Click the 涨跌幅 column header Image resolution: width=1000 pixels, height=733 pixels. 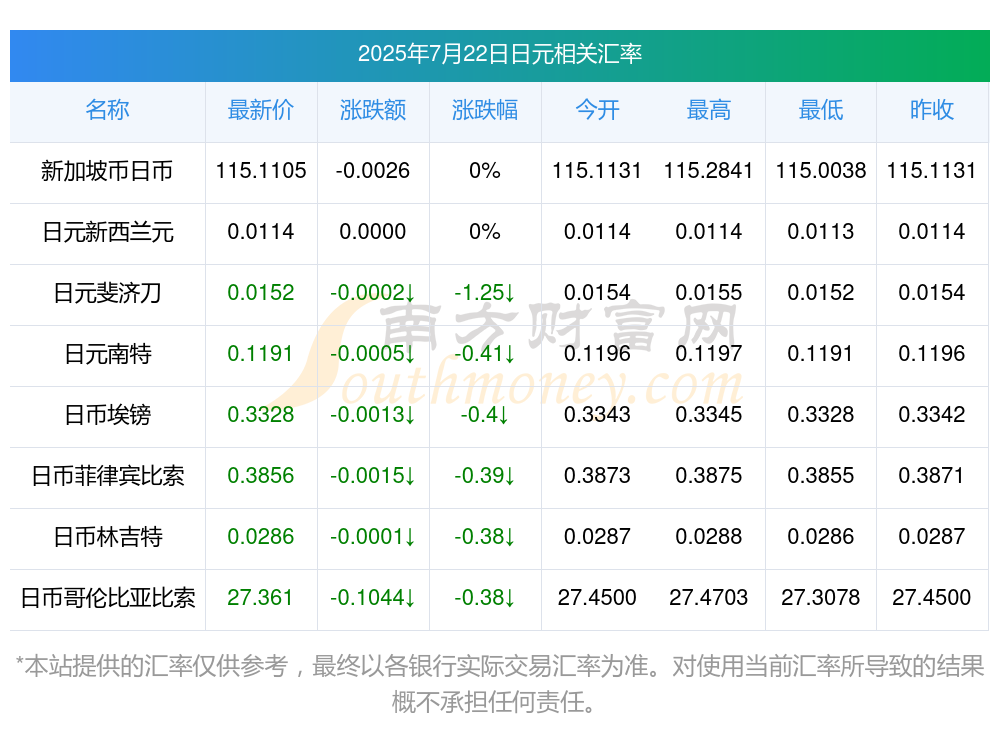click(x=485, y=110)
